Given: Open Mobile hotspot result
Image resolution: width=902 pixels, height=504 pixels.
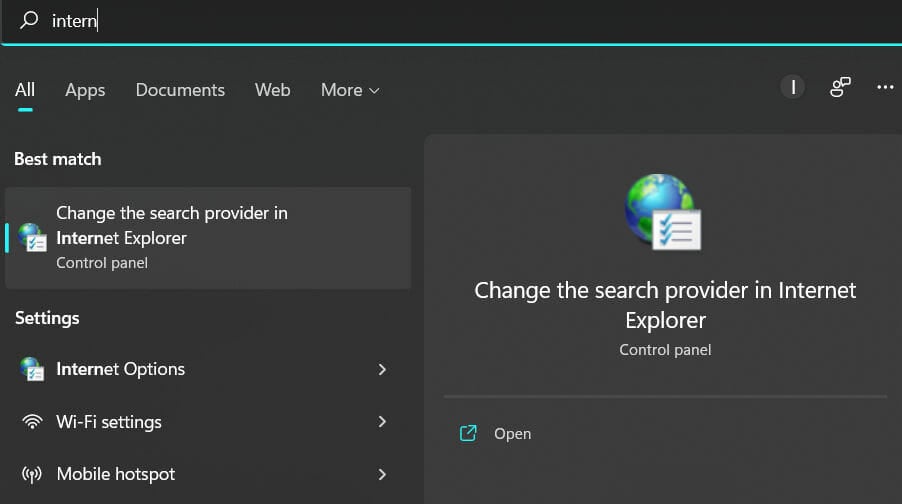Looking at the screenshot, I should click(208, 474).
